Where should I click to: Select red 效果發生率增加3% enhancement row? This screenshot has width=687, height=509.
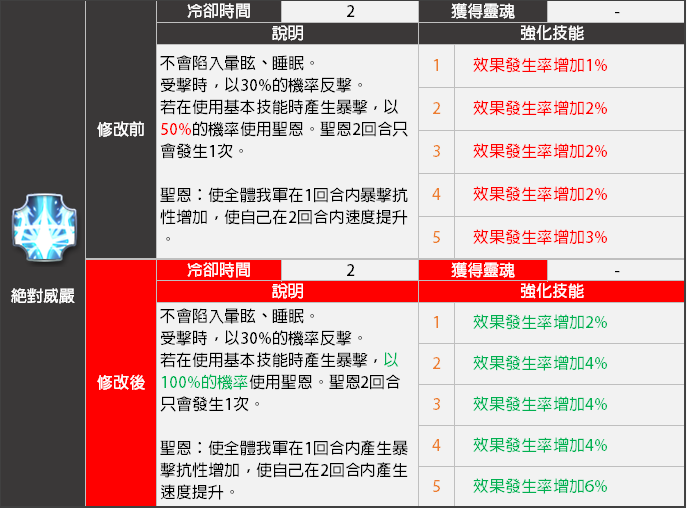click(x=539, y=237)
